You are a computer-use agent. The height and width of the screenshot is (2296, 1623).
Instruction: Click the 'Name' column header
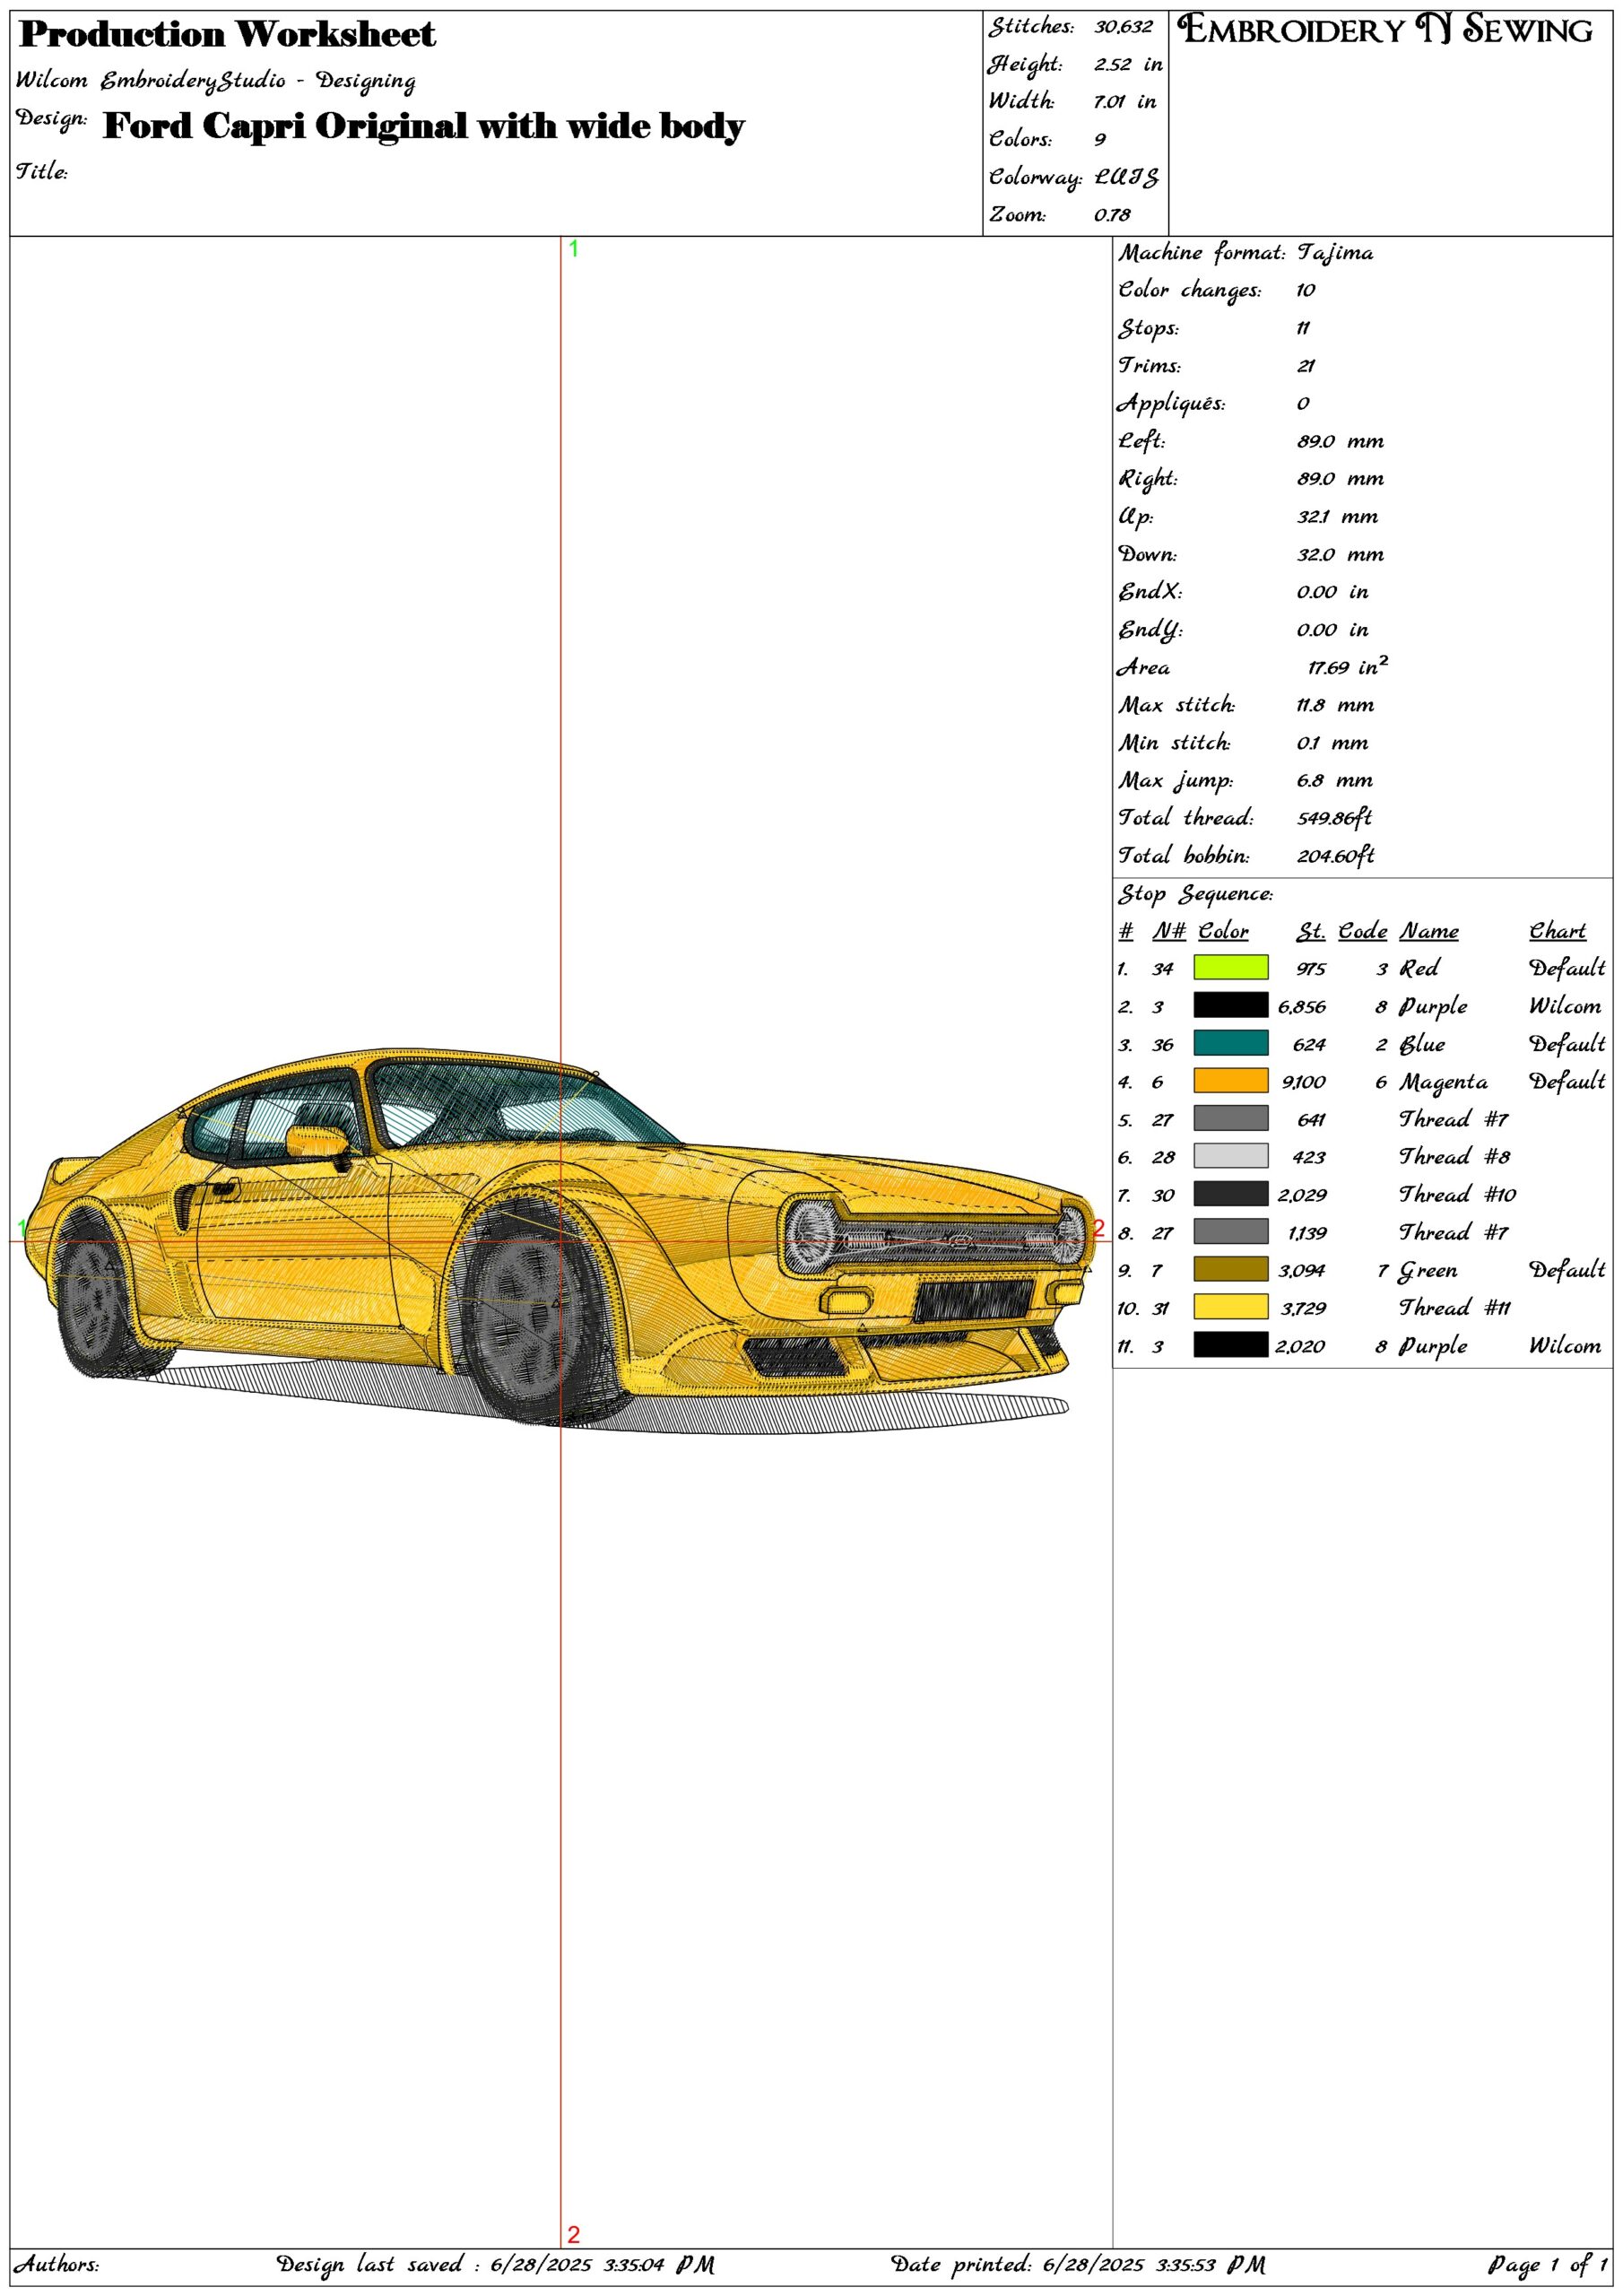pos(1428,931)
